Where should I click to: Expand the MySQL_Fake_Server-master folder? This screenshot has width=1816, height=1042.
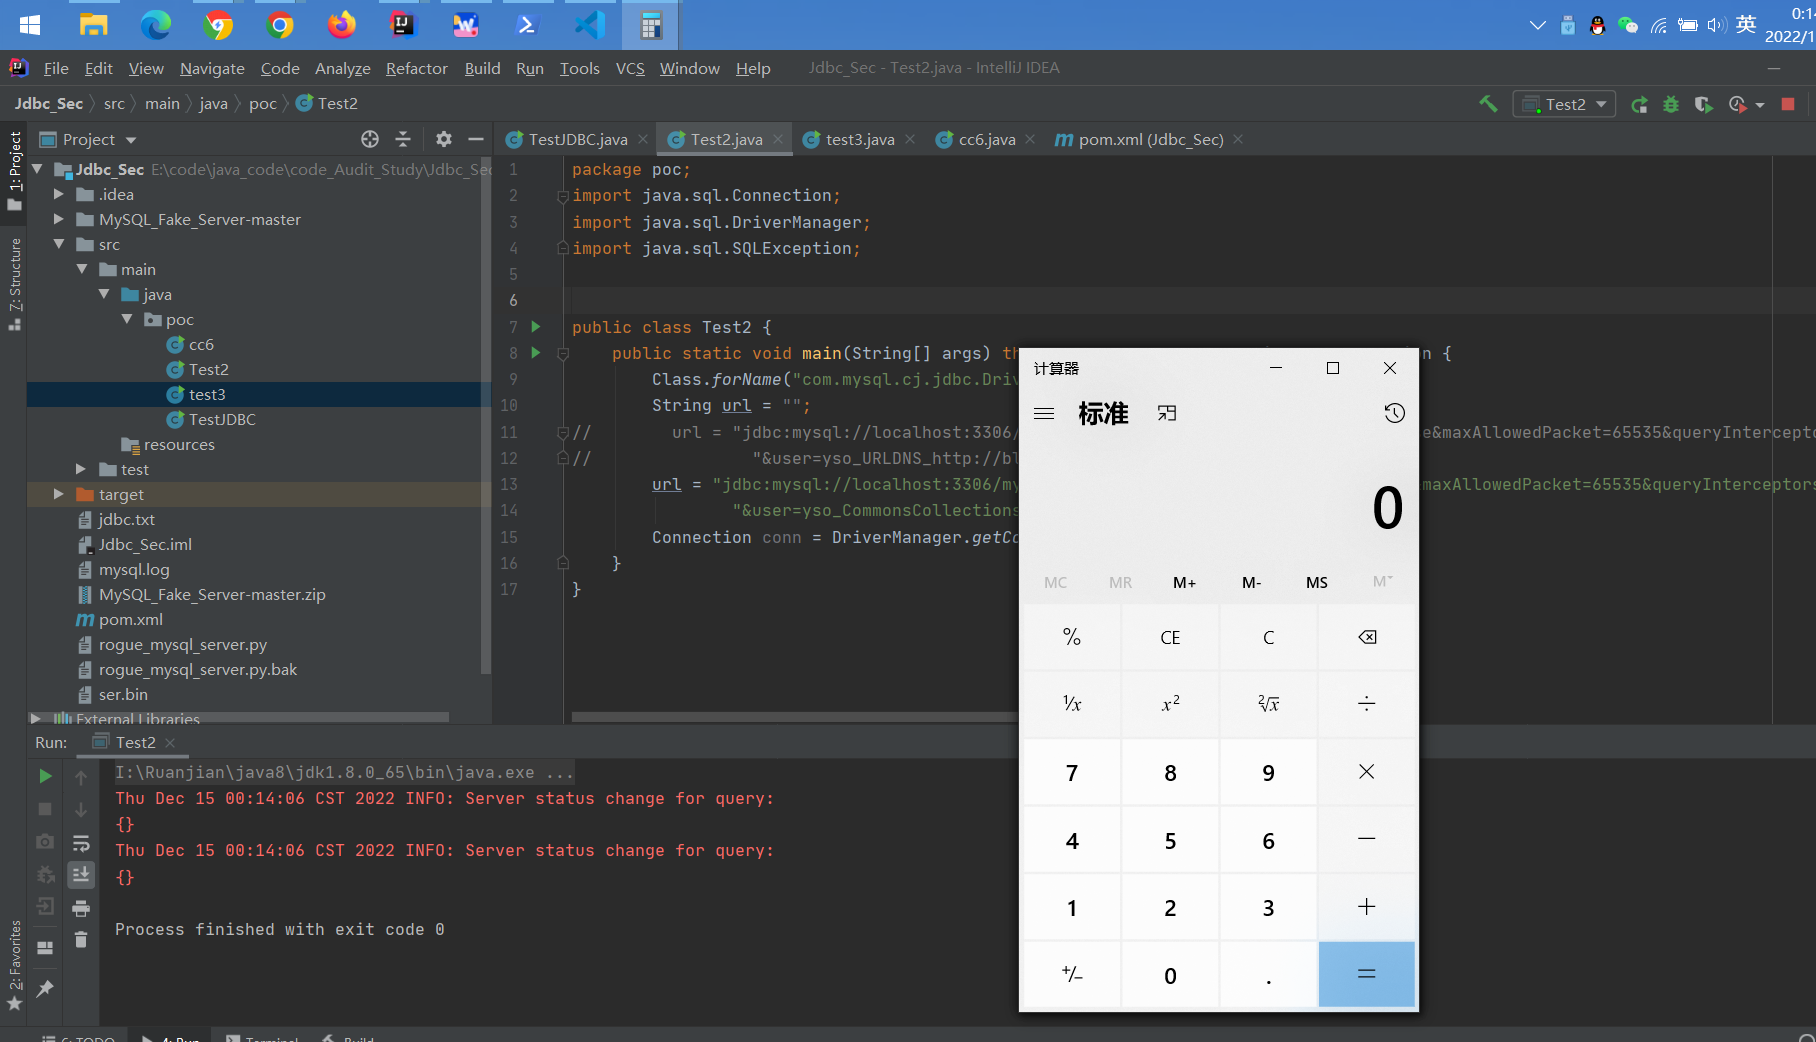click(x=59, y=219)
